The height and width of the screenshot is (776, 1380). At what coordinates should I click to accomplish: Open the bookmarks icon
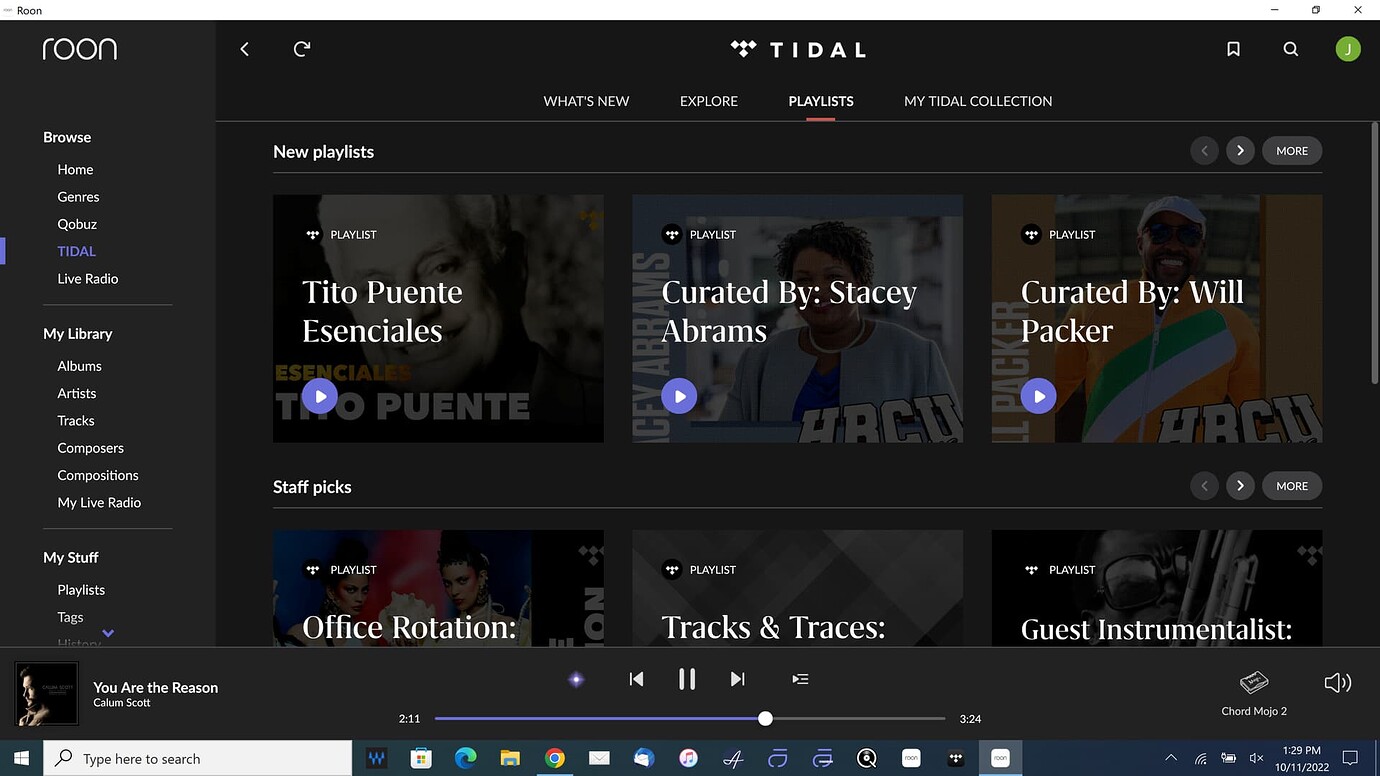(x=1233, y=48)
